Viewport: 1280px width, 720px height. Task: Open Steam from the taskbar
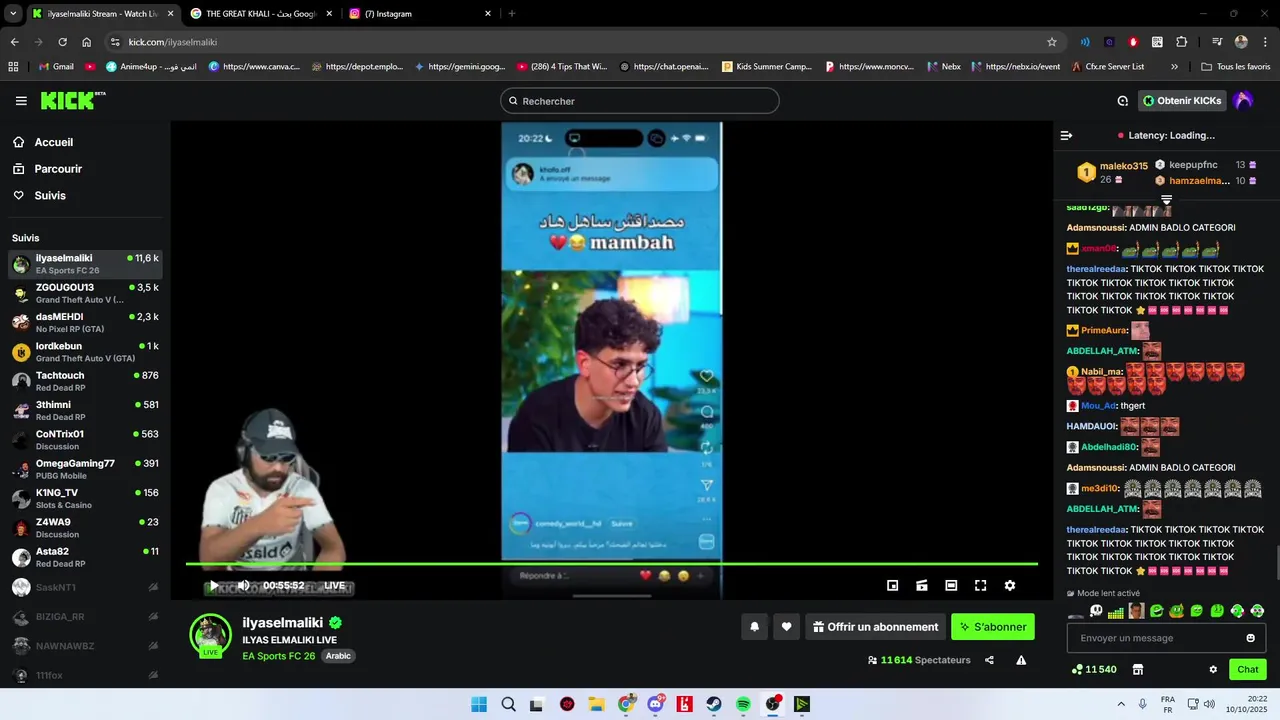(714, 704)
